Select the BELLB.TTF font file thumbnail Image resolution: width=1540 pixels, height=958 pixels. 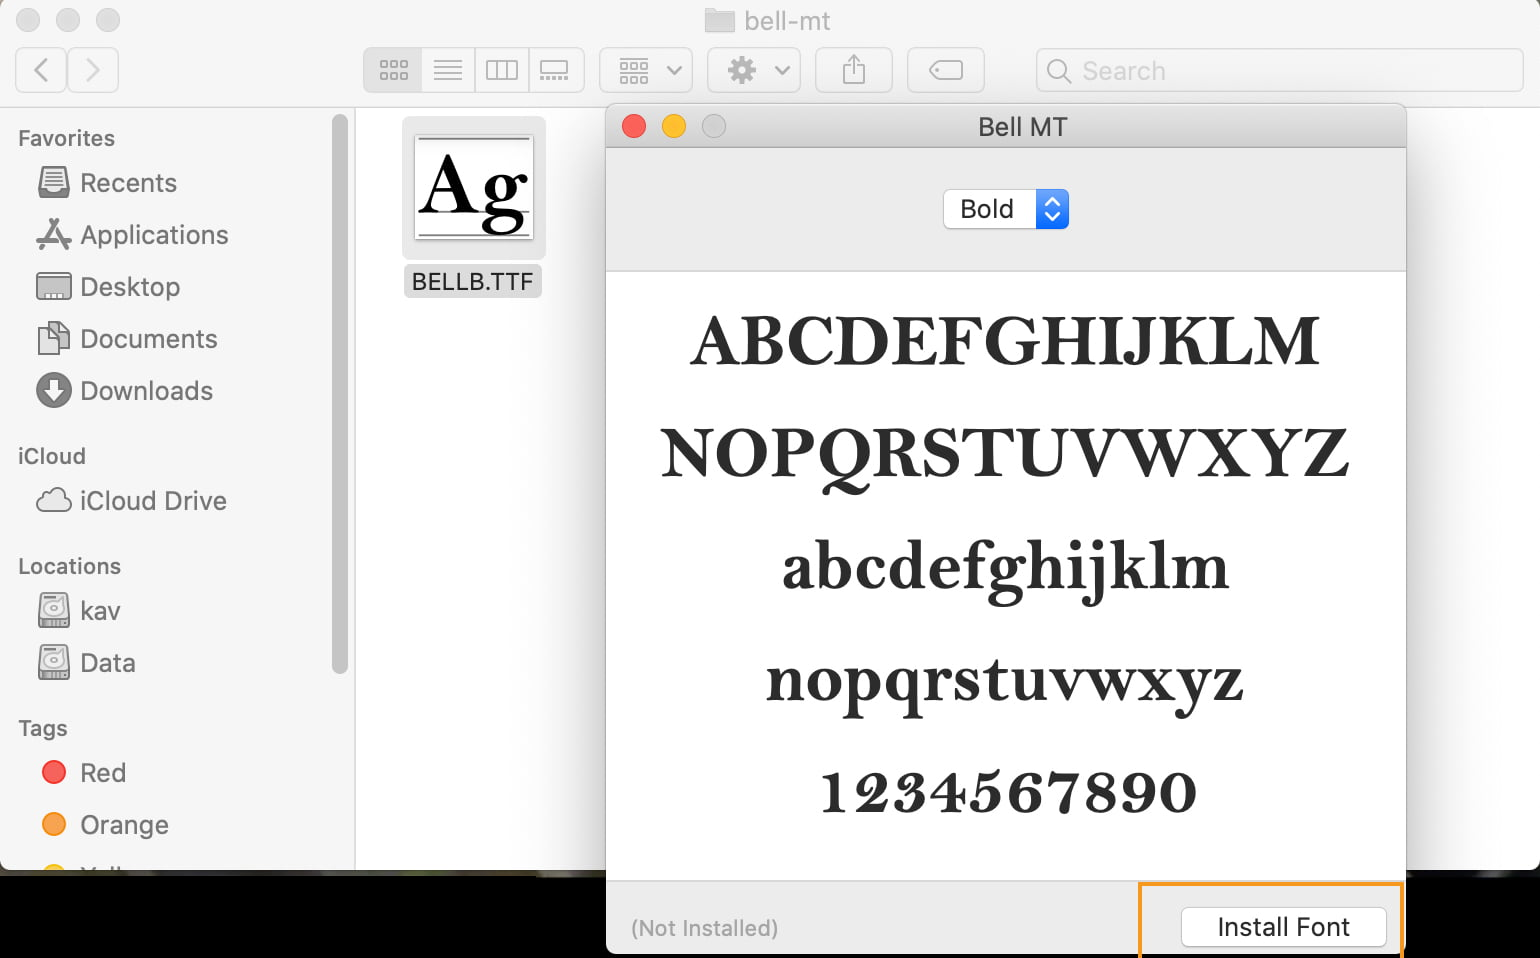(x=474, y=188)
